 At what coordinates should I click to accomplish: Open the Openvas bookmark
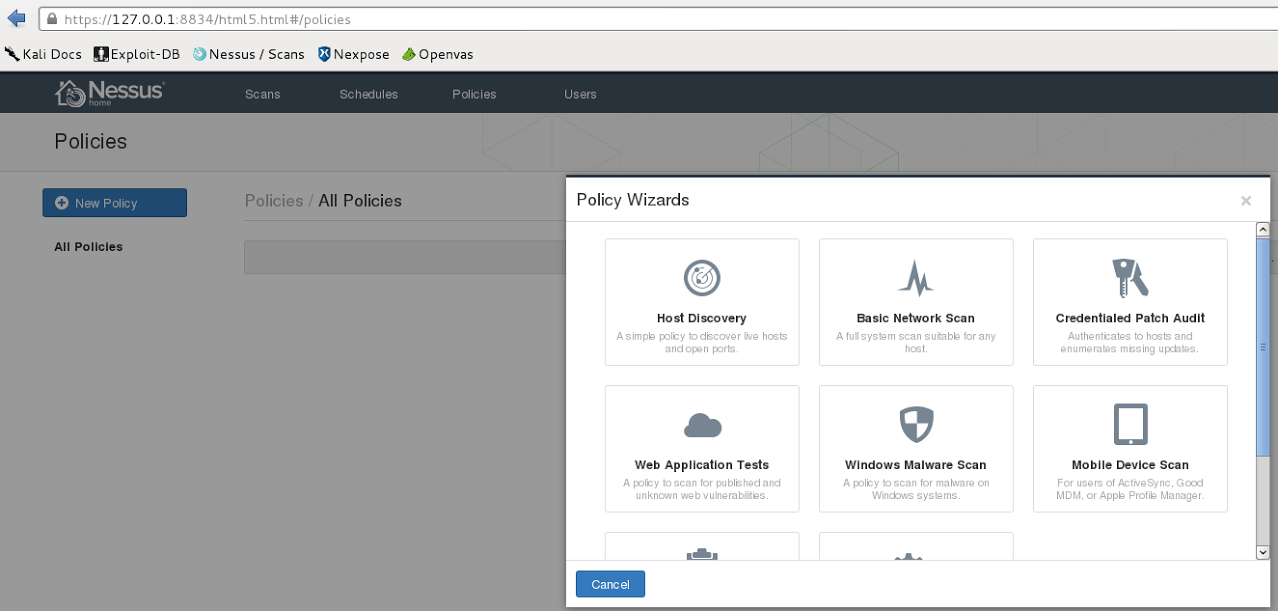[438, 54]
